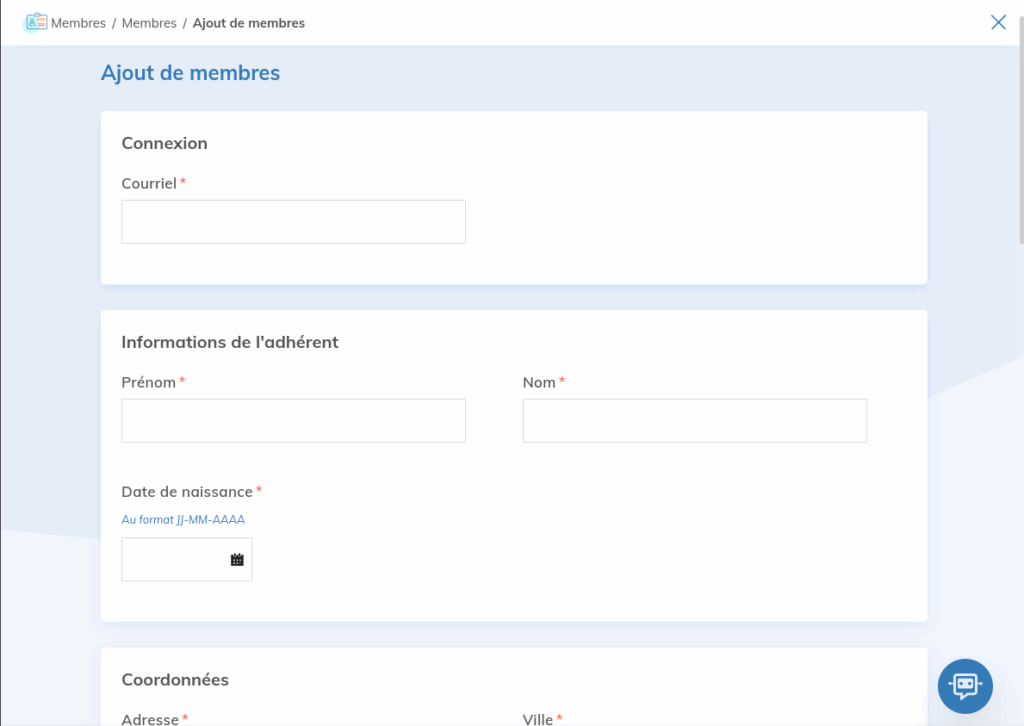The image size is (1024, 726).
Task: Focus the Courriel input field
Action: [x=293, y=222]
